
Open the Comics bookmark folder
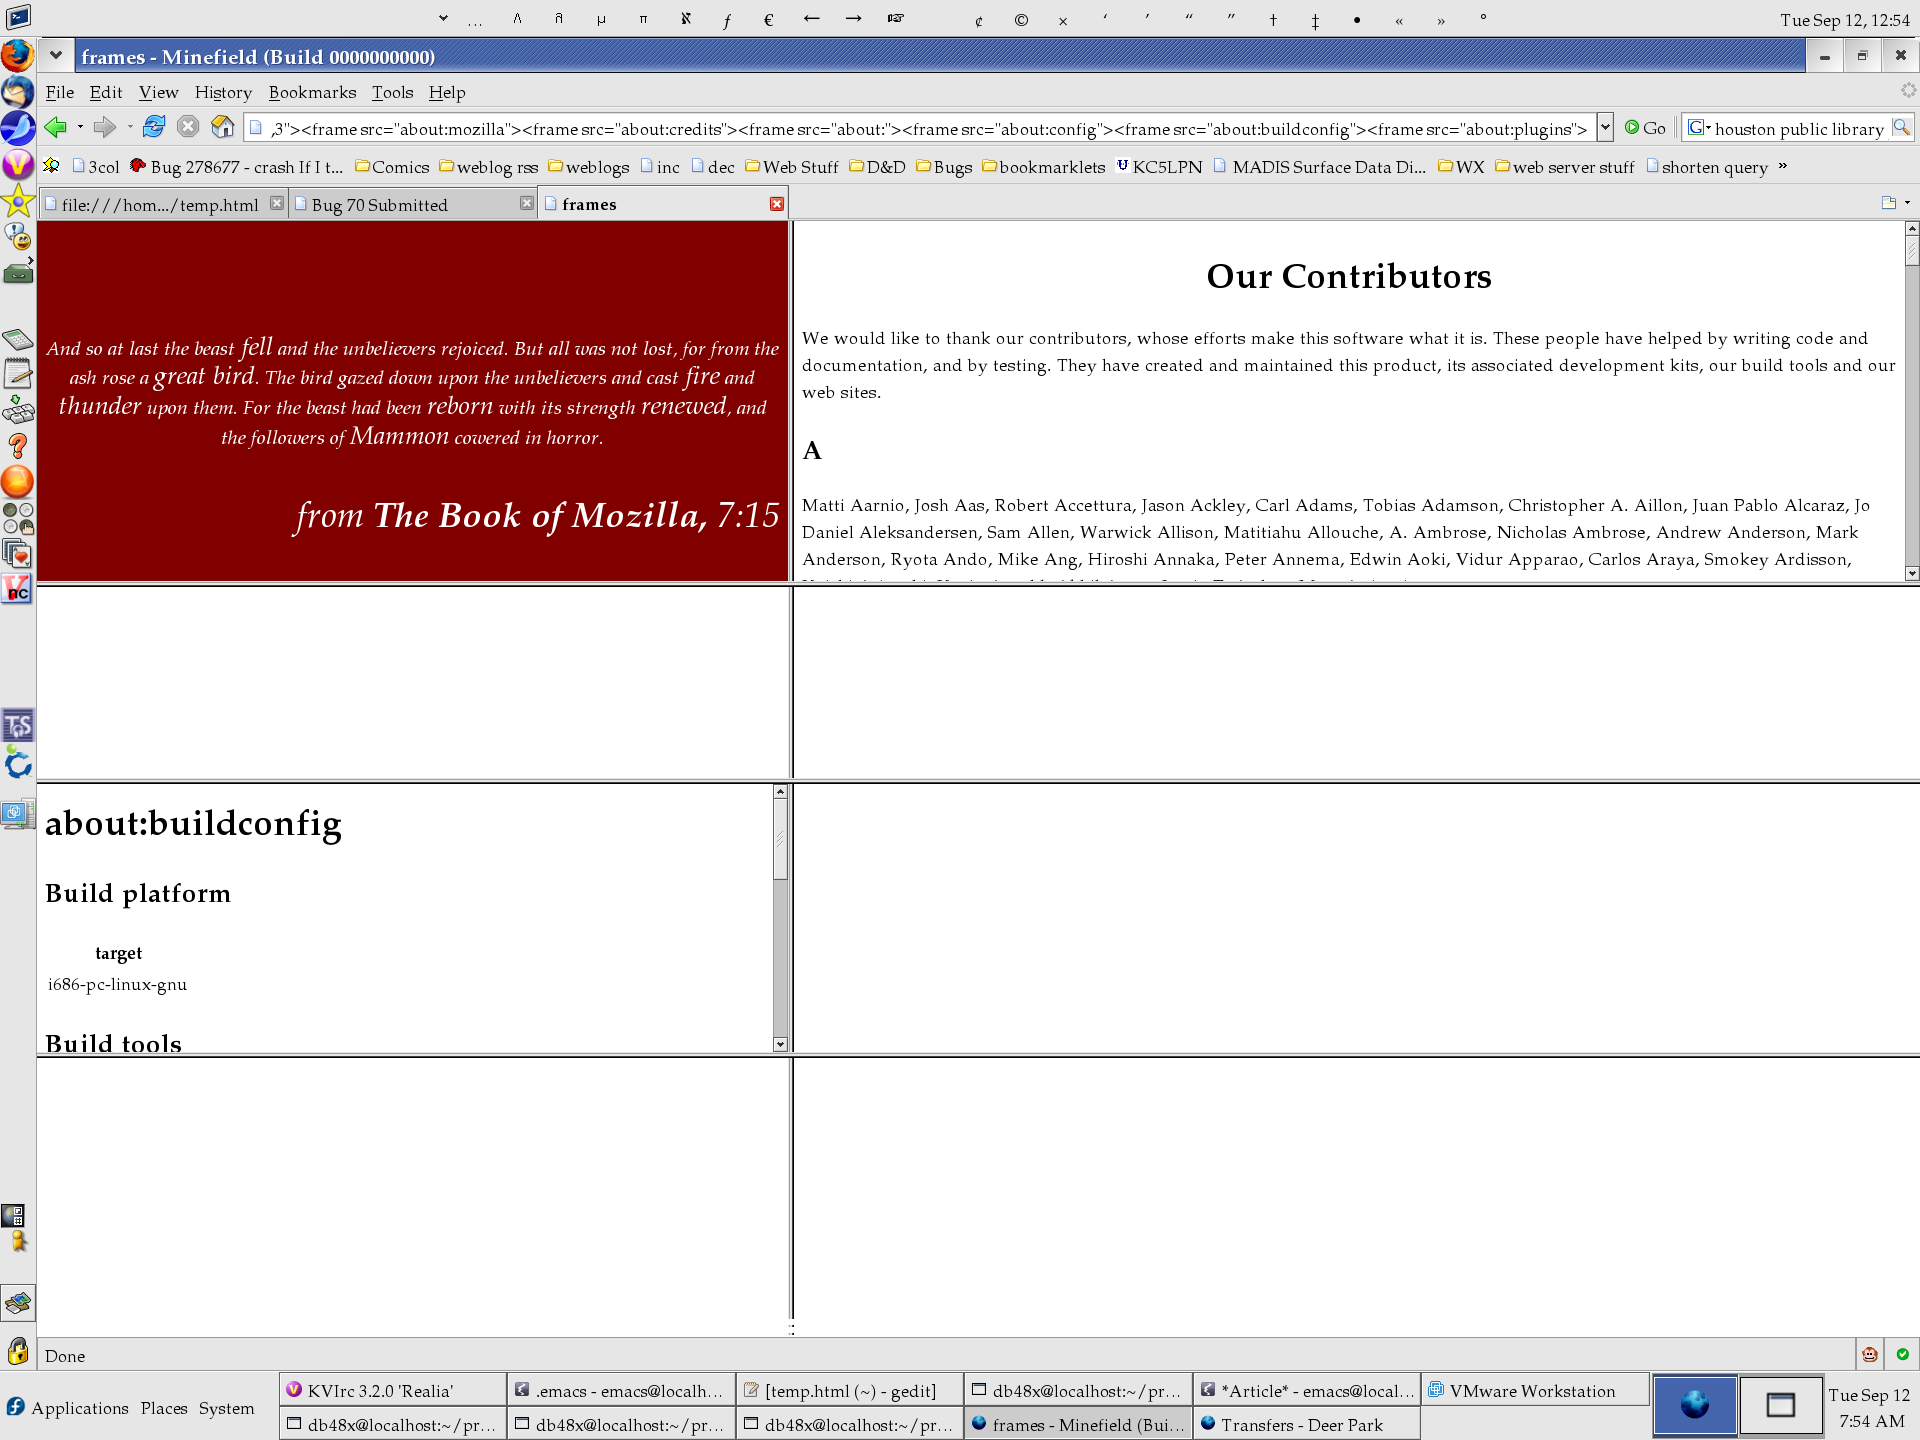point(392,167)
